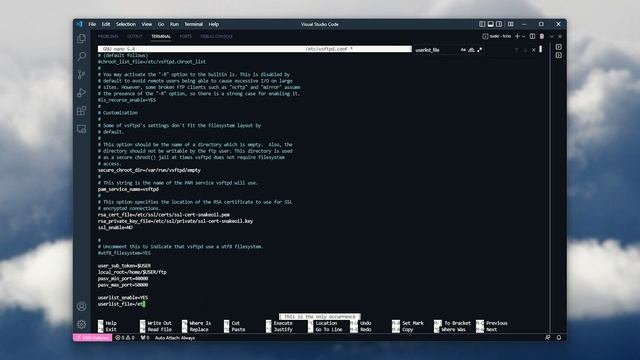Image resolution: width=640 pixels, height=360 pixels.
Task: Toggle the primary side bar layout icon
Action: point(482,24)
